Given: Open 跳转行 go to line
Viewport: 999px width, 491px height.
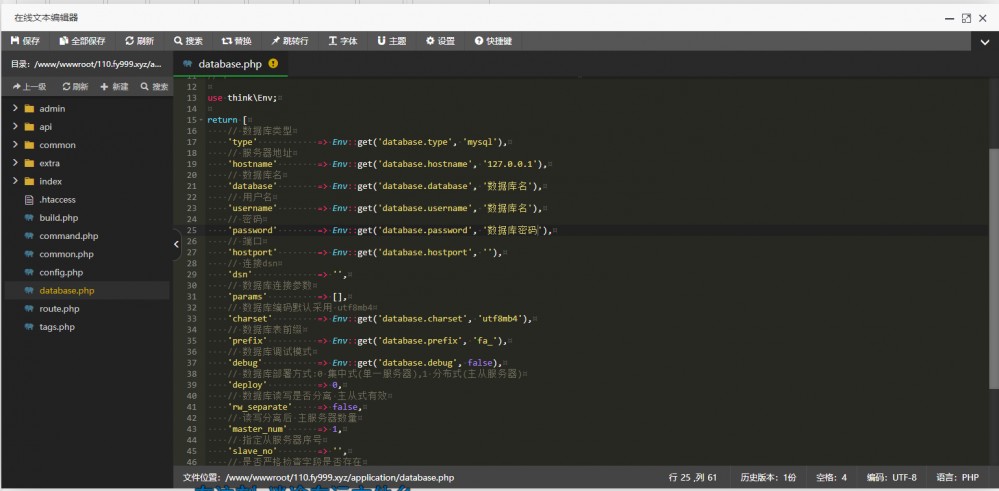Looking at the screenshot, I should [x=290, y=41].
